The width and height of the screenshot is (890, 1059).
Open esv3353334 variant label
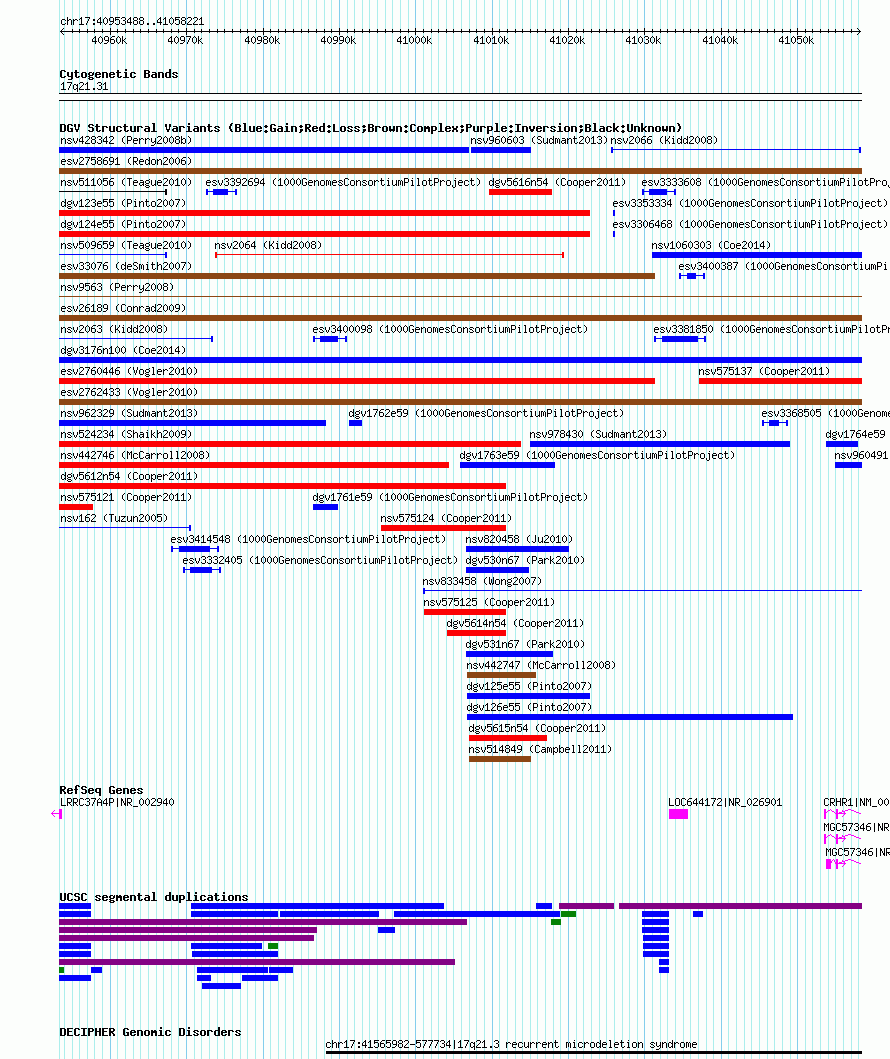[750, 203]
